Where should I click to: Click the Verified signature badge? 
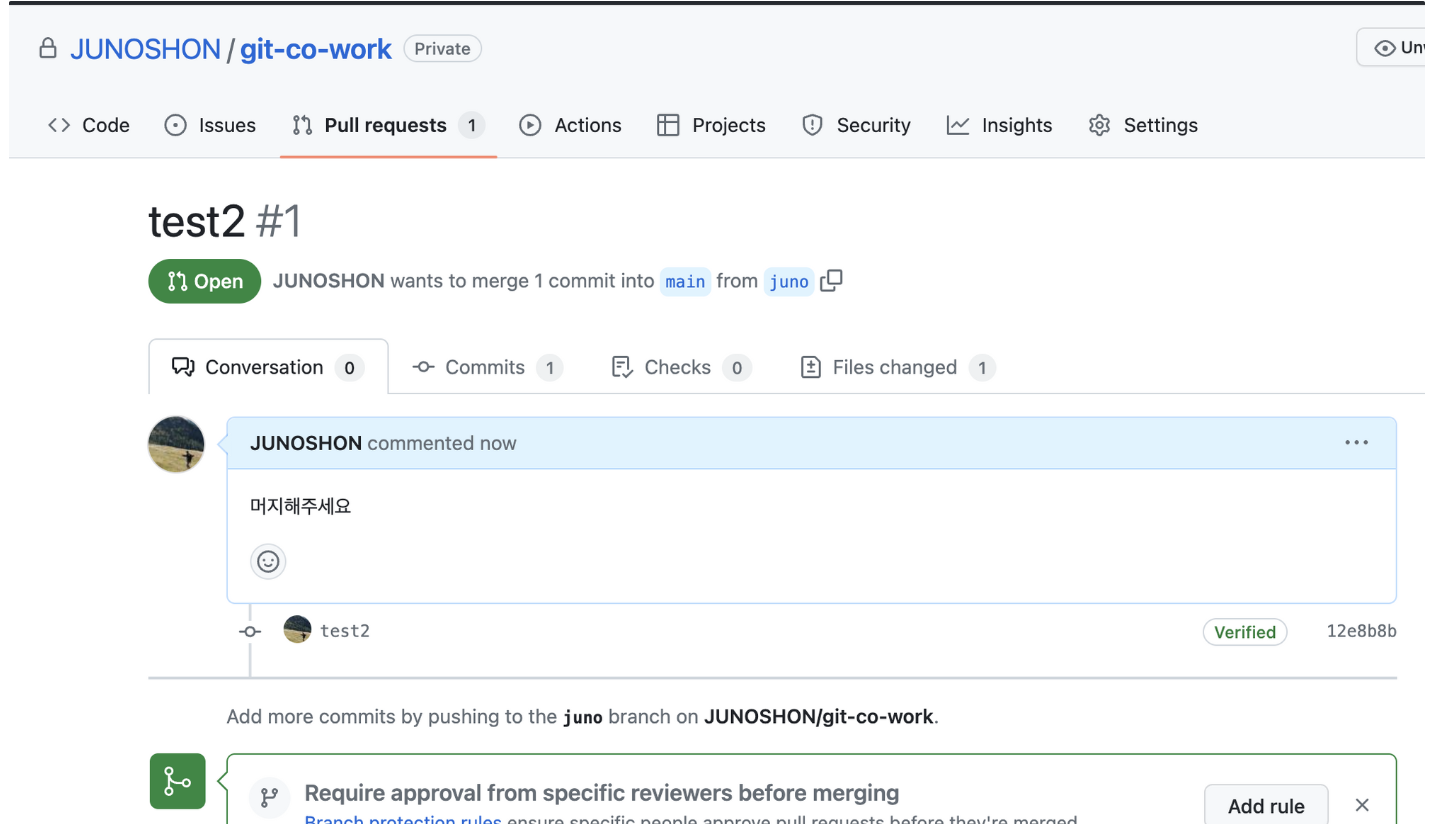pos(1245,632)
